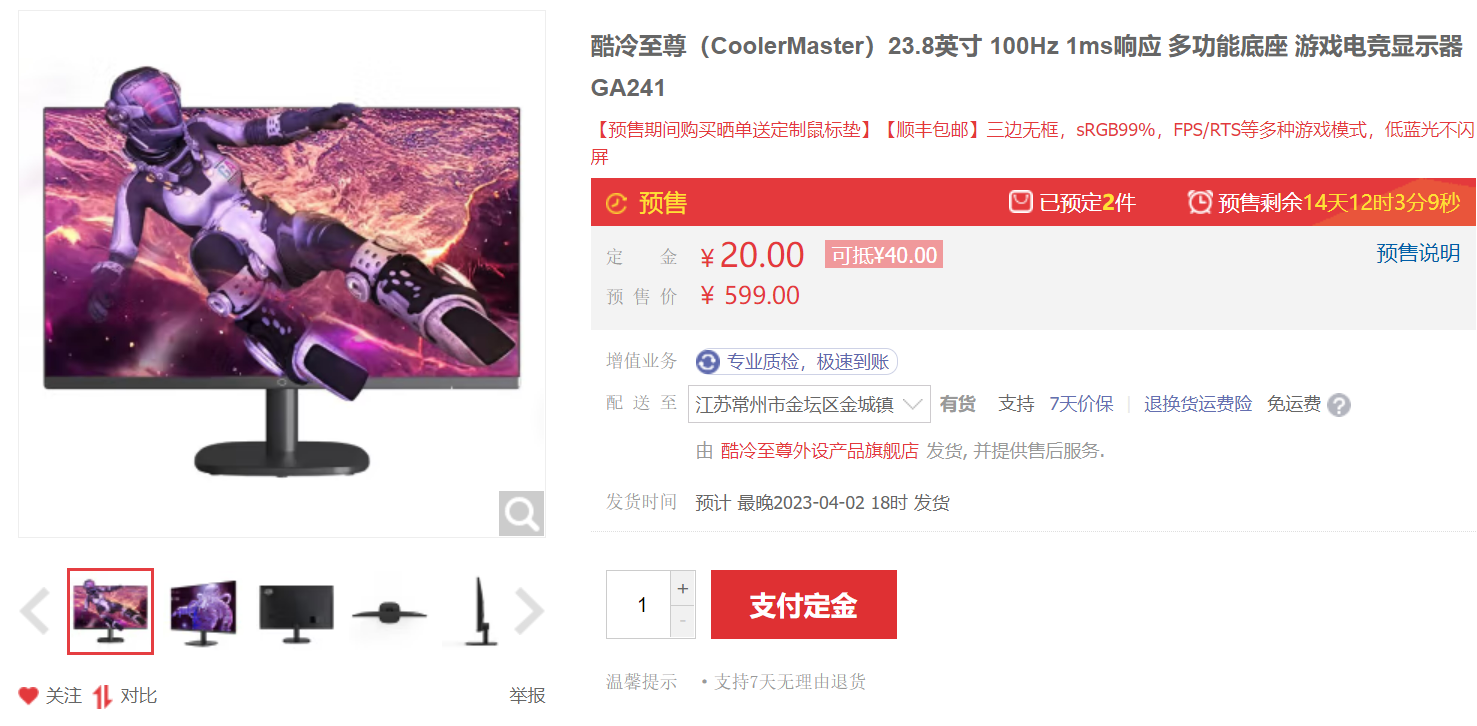1477x726 pixels.
Task: Click the 举报 report link
Action: (527, 696)
